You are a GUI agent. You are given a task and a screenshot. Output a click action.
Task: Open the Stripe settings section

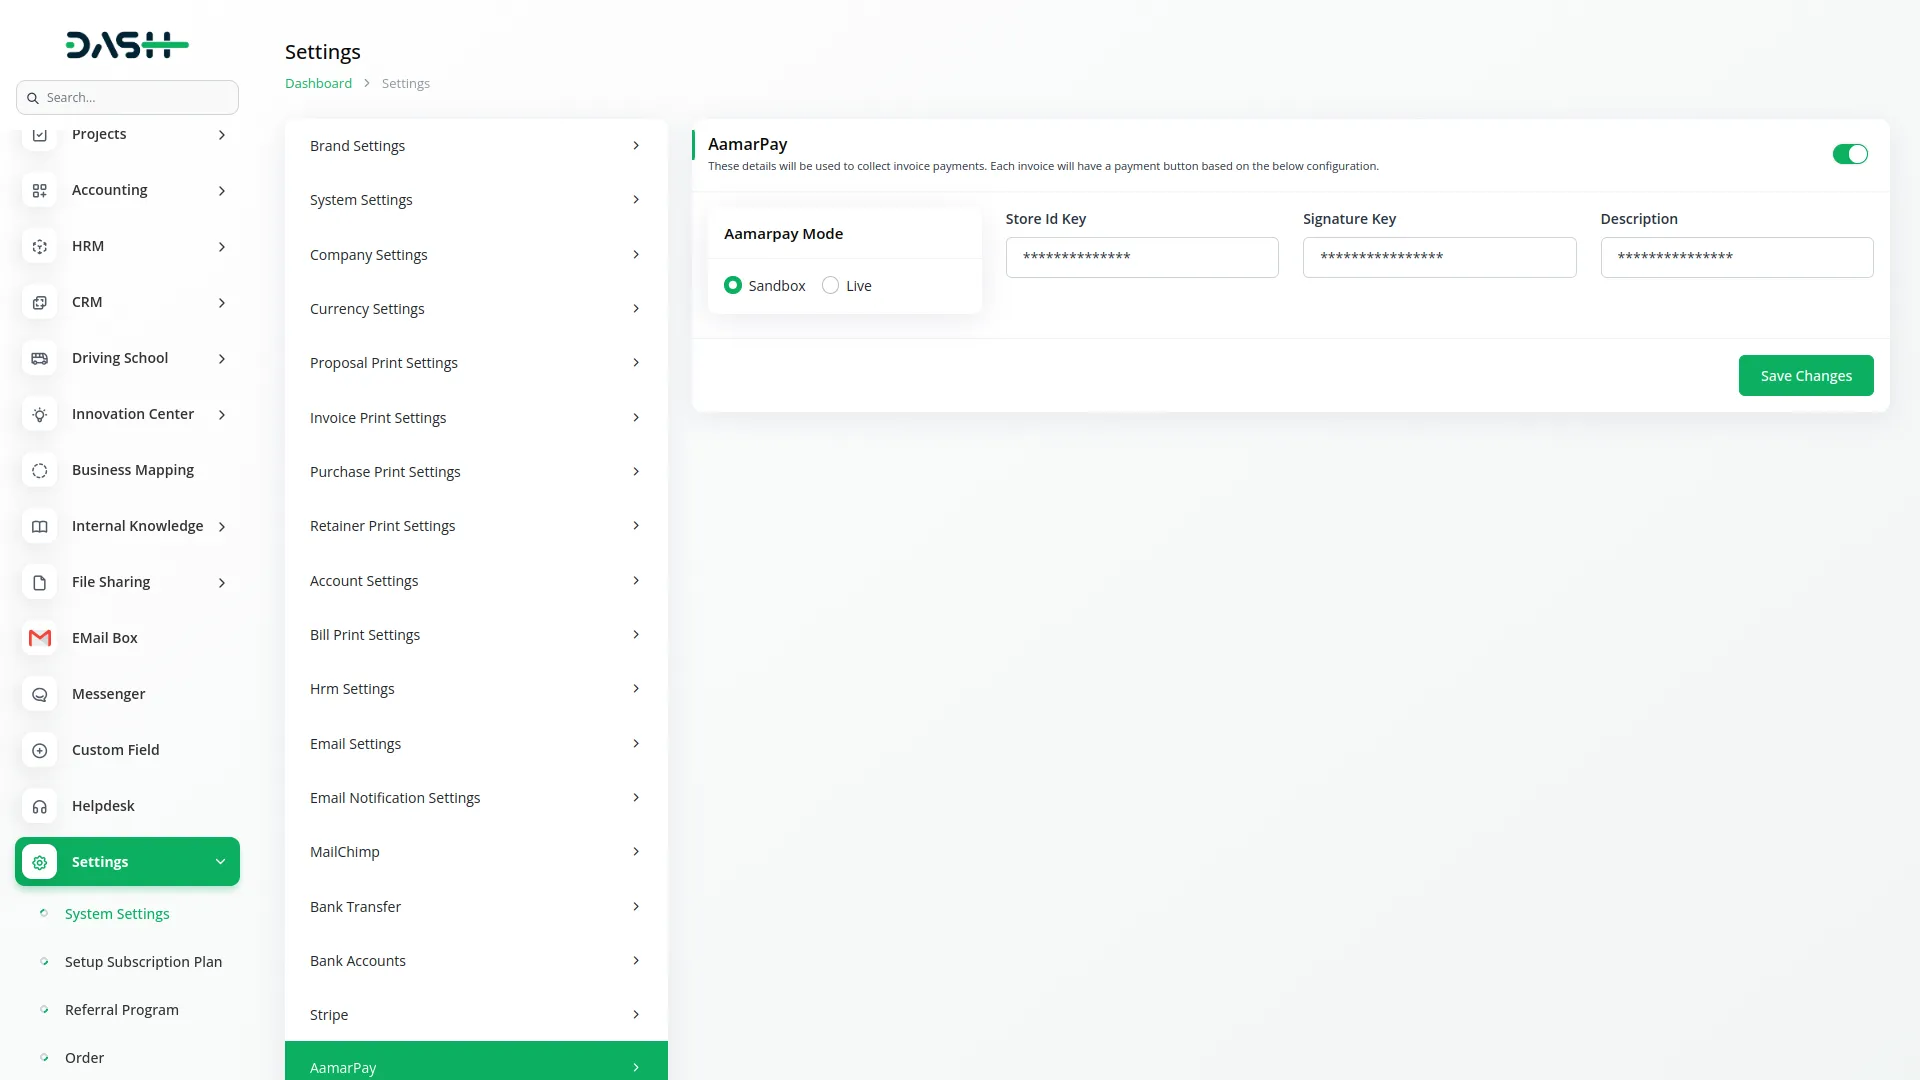point(476,1014)
